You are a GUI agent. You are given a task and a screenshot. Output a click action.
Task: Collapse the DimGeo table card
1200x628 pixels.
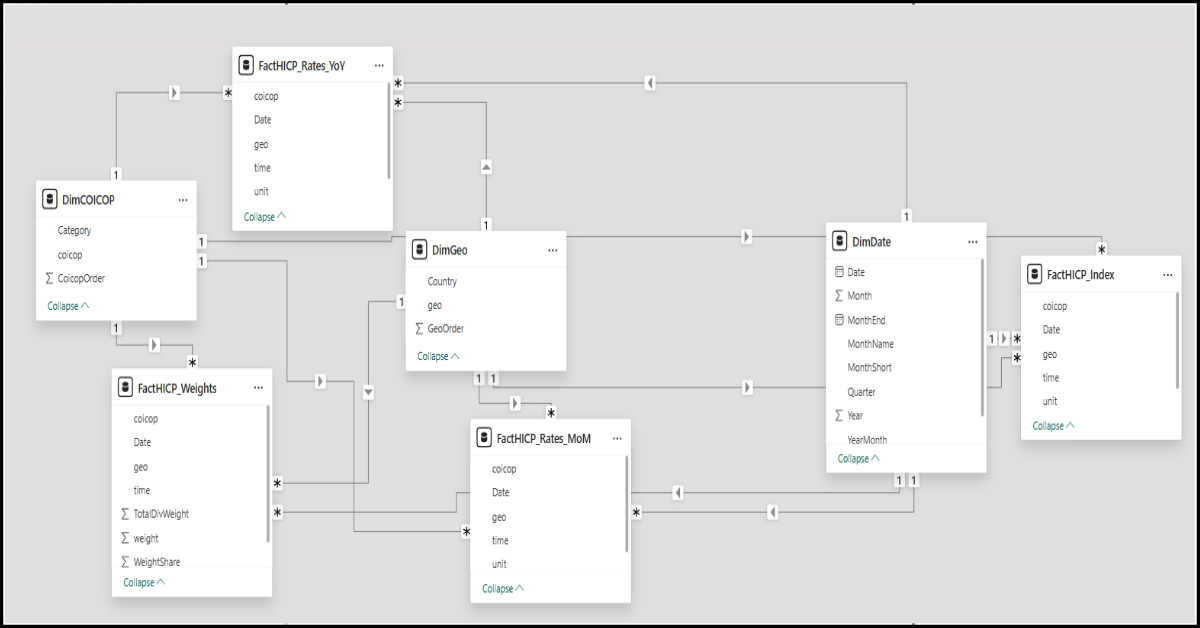pos(439,356)
